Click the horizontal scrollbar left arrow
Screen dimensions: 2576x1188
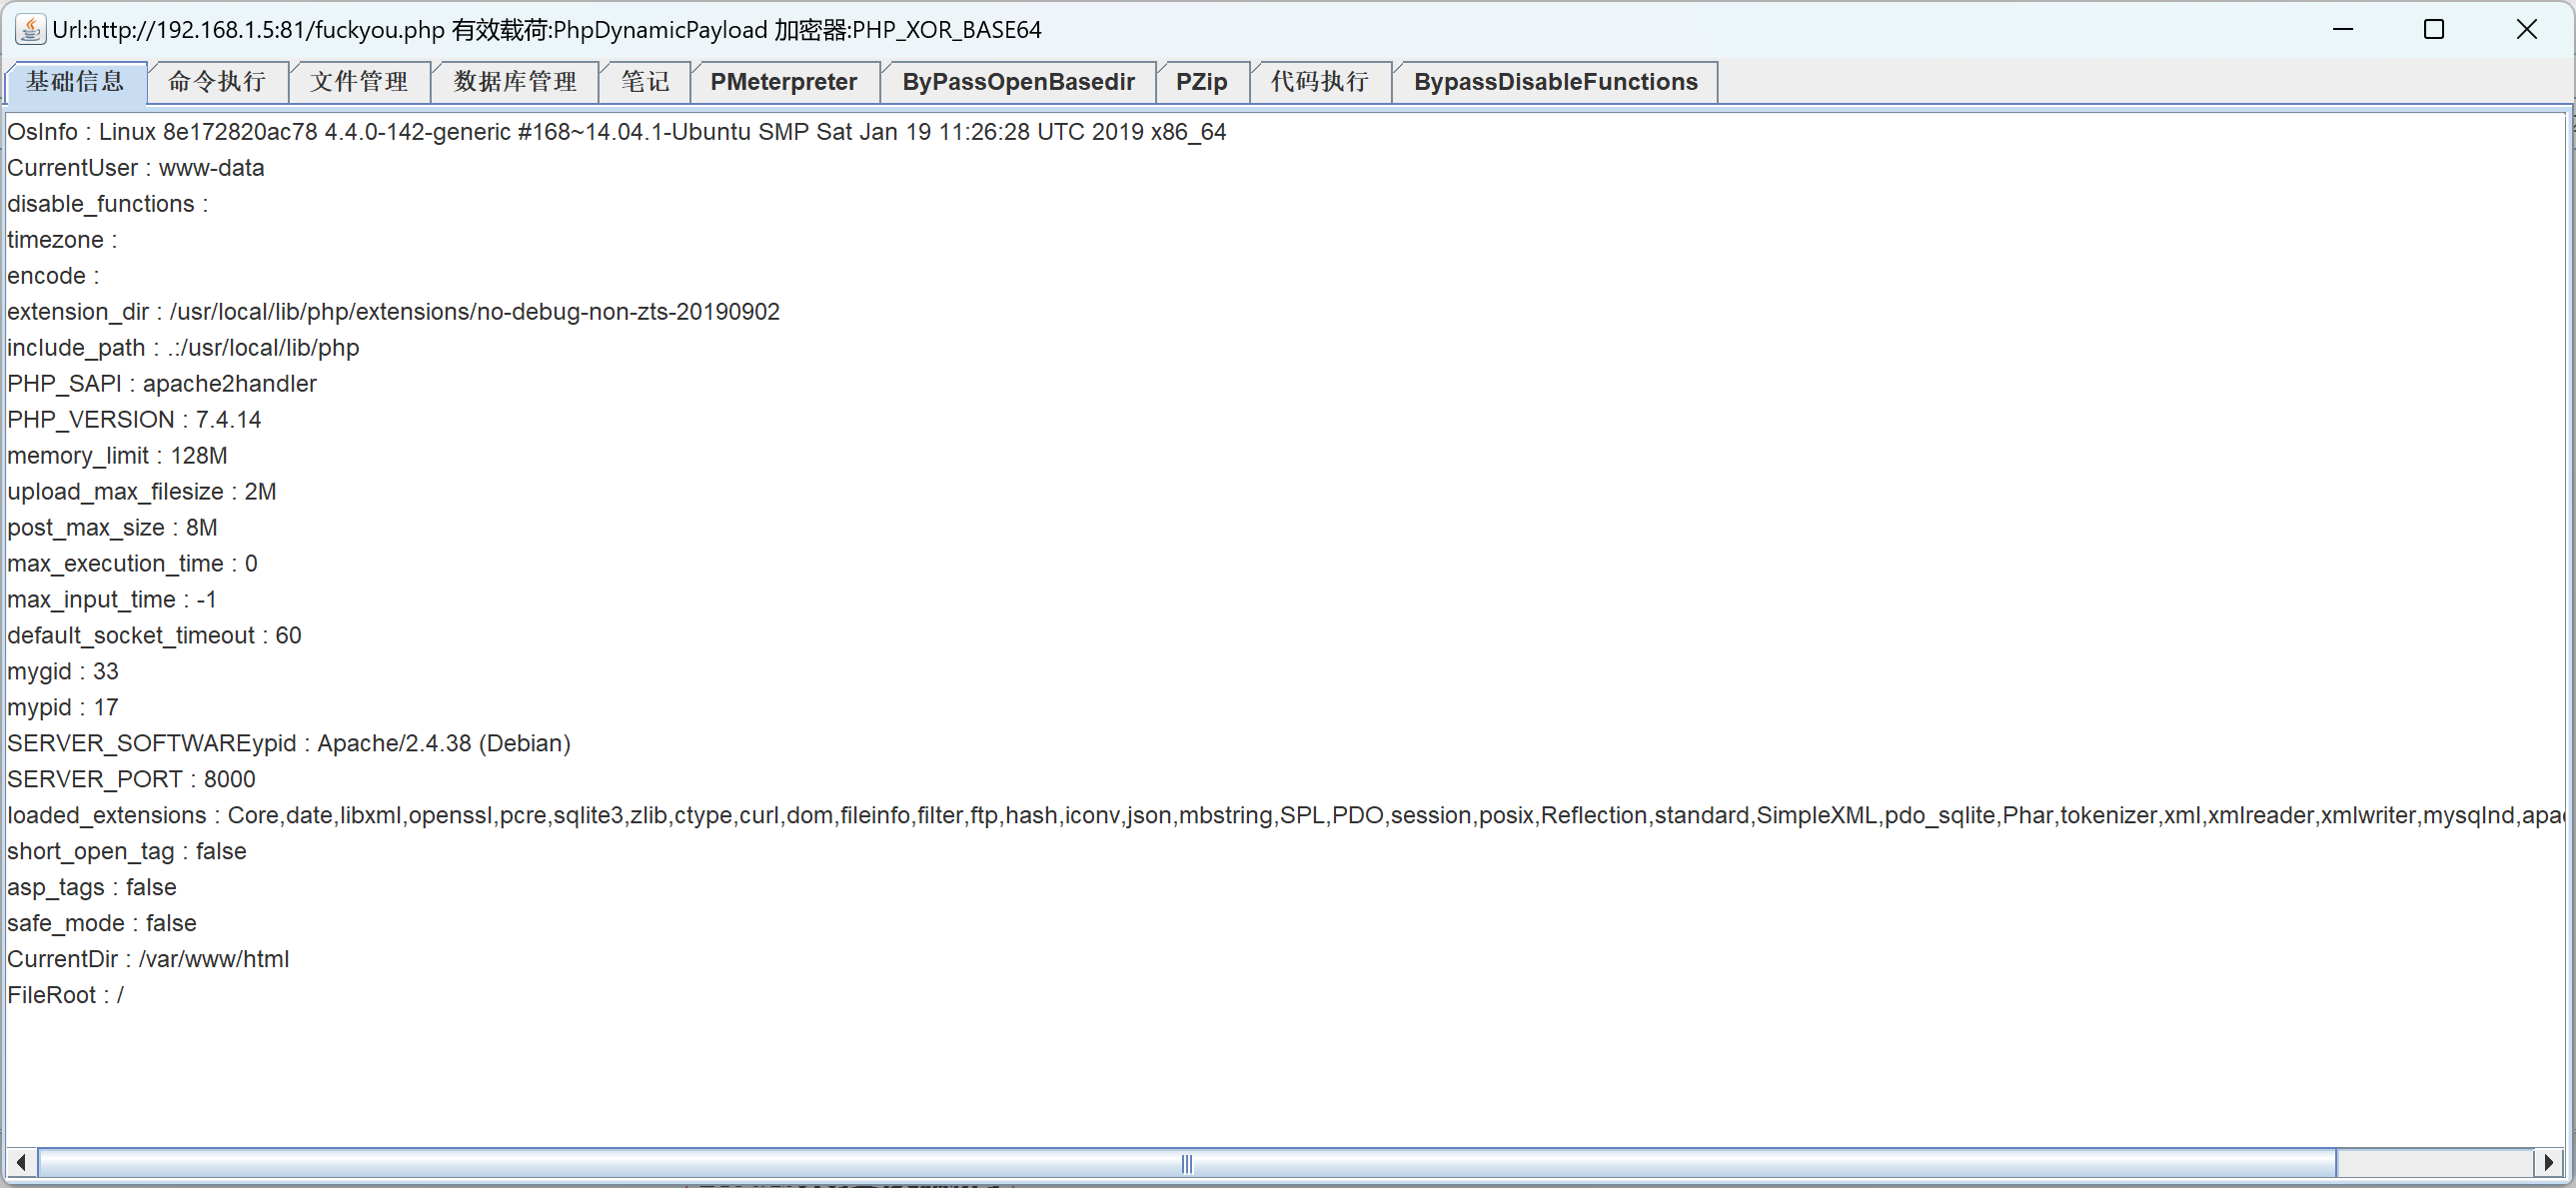click(x=20, y=1162)
